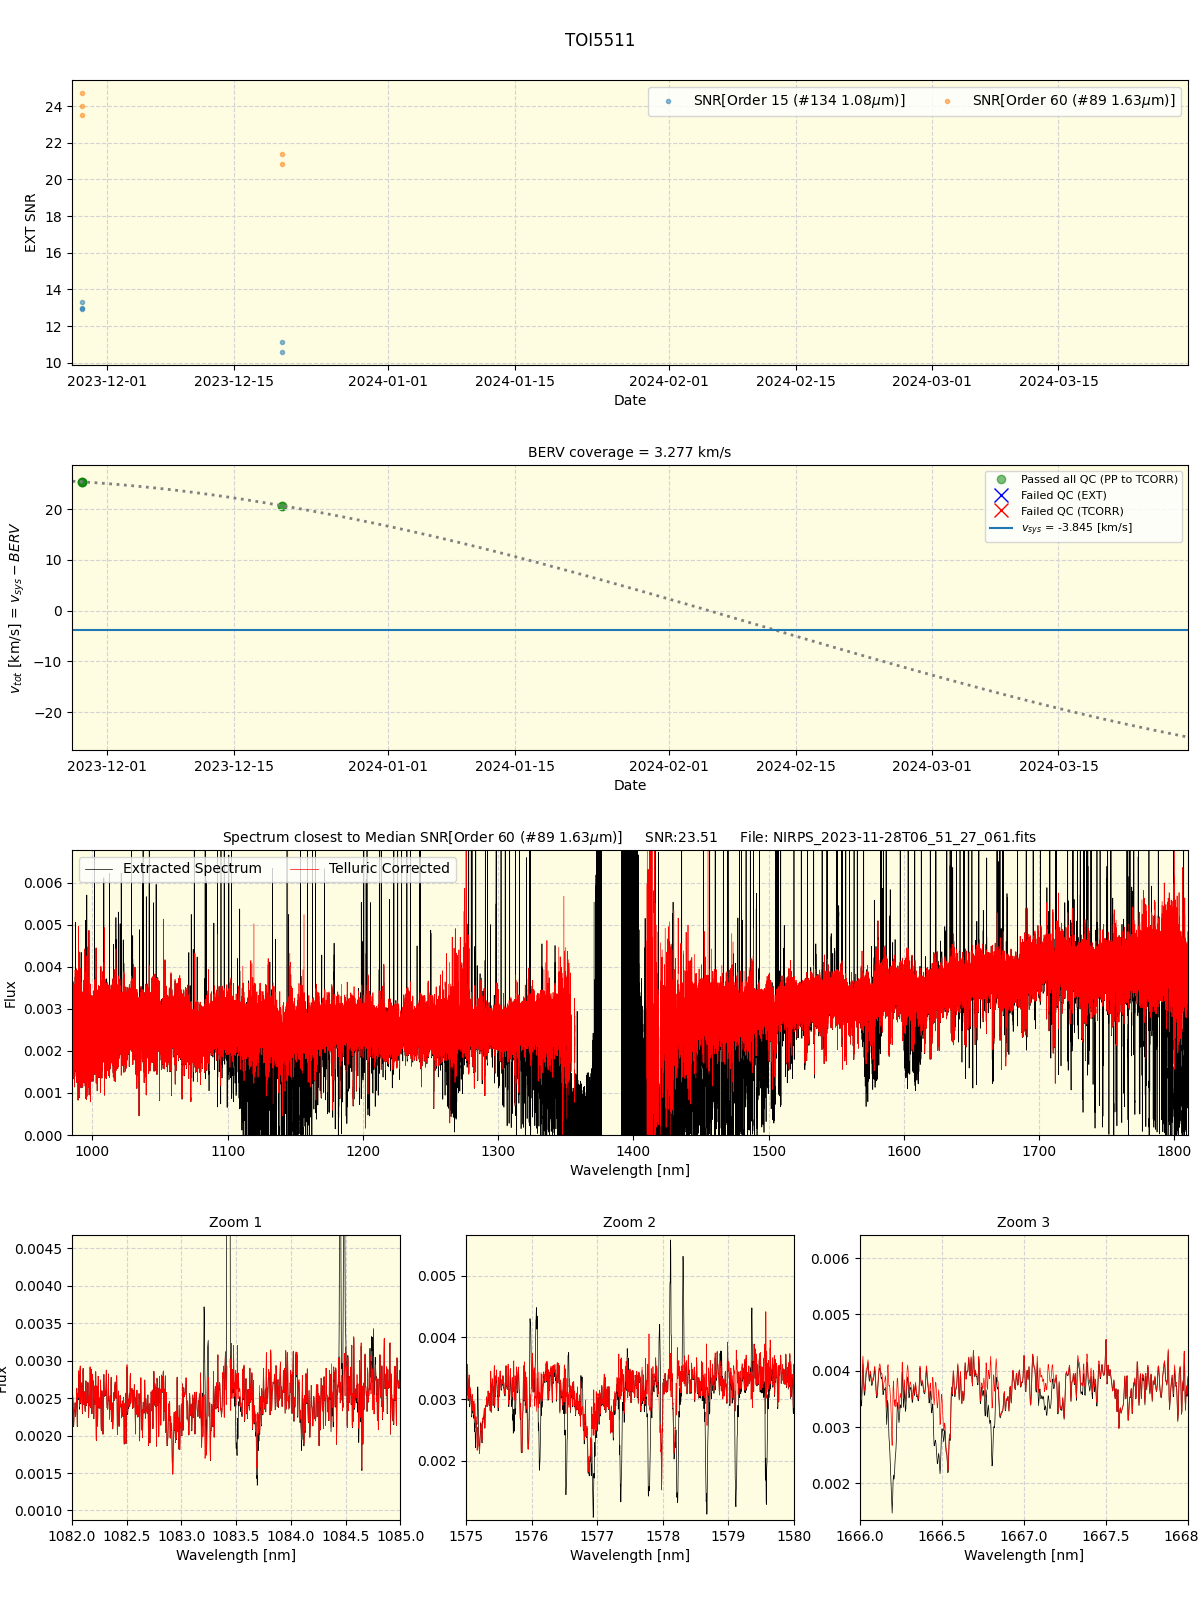
Task: Click the EXT SNR axis label
Action: tap(30, 223)
